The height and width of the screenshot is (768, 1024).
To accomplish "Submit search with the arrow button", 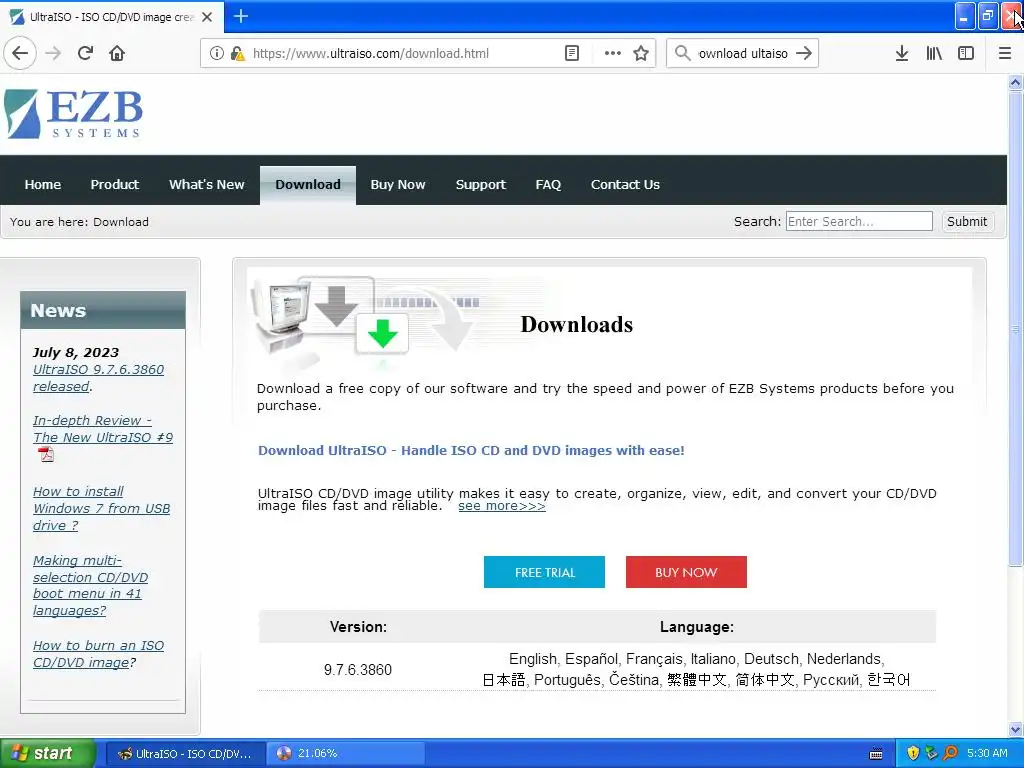I will point(805,54).
